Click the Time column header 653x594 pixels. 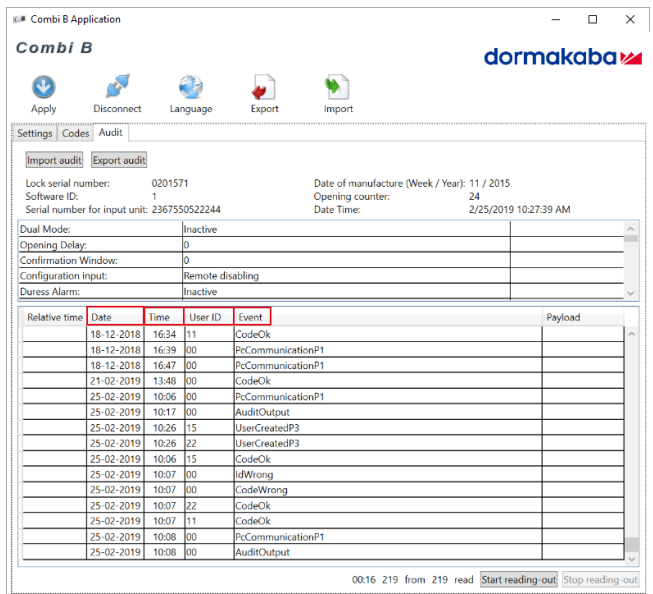[x=164, y=317]
